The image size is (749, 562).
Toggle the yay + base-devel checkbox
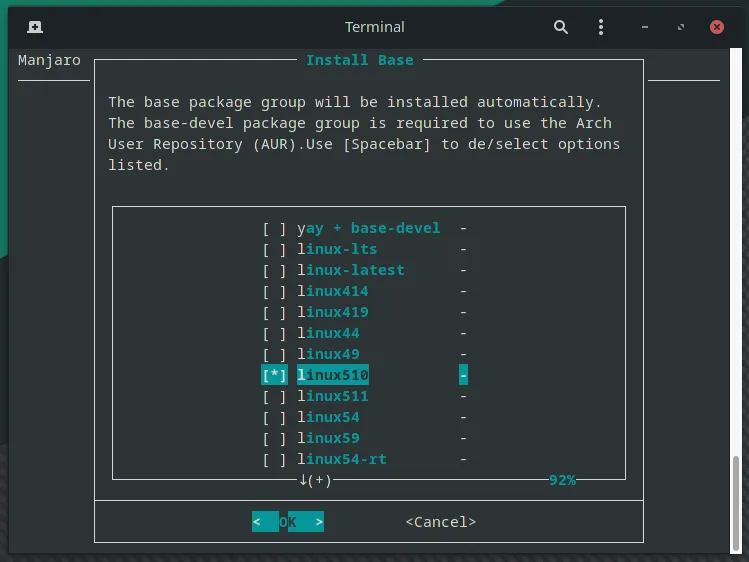point(275,228)
